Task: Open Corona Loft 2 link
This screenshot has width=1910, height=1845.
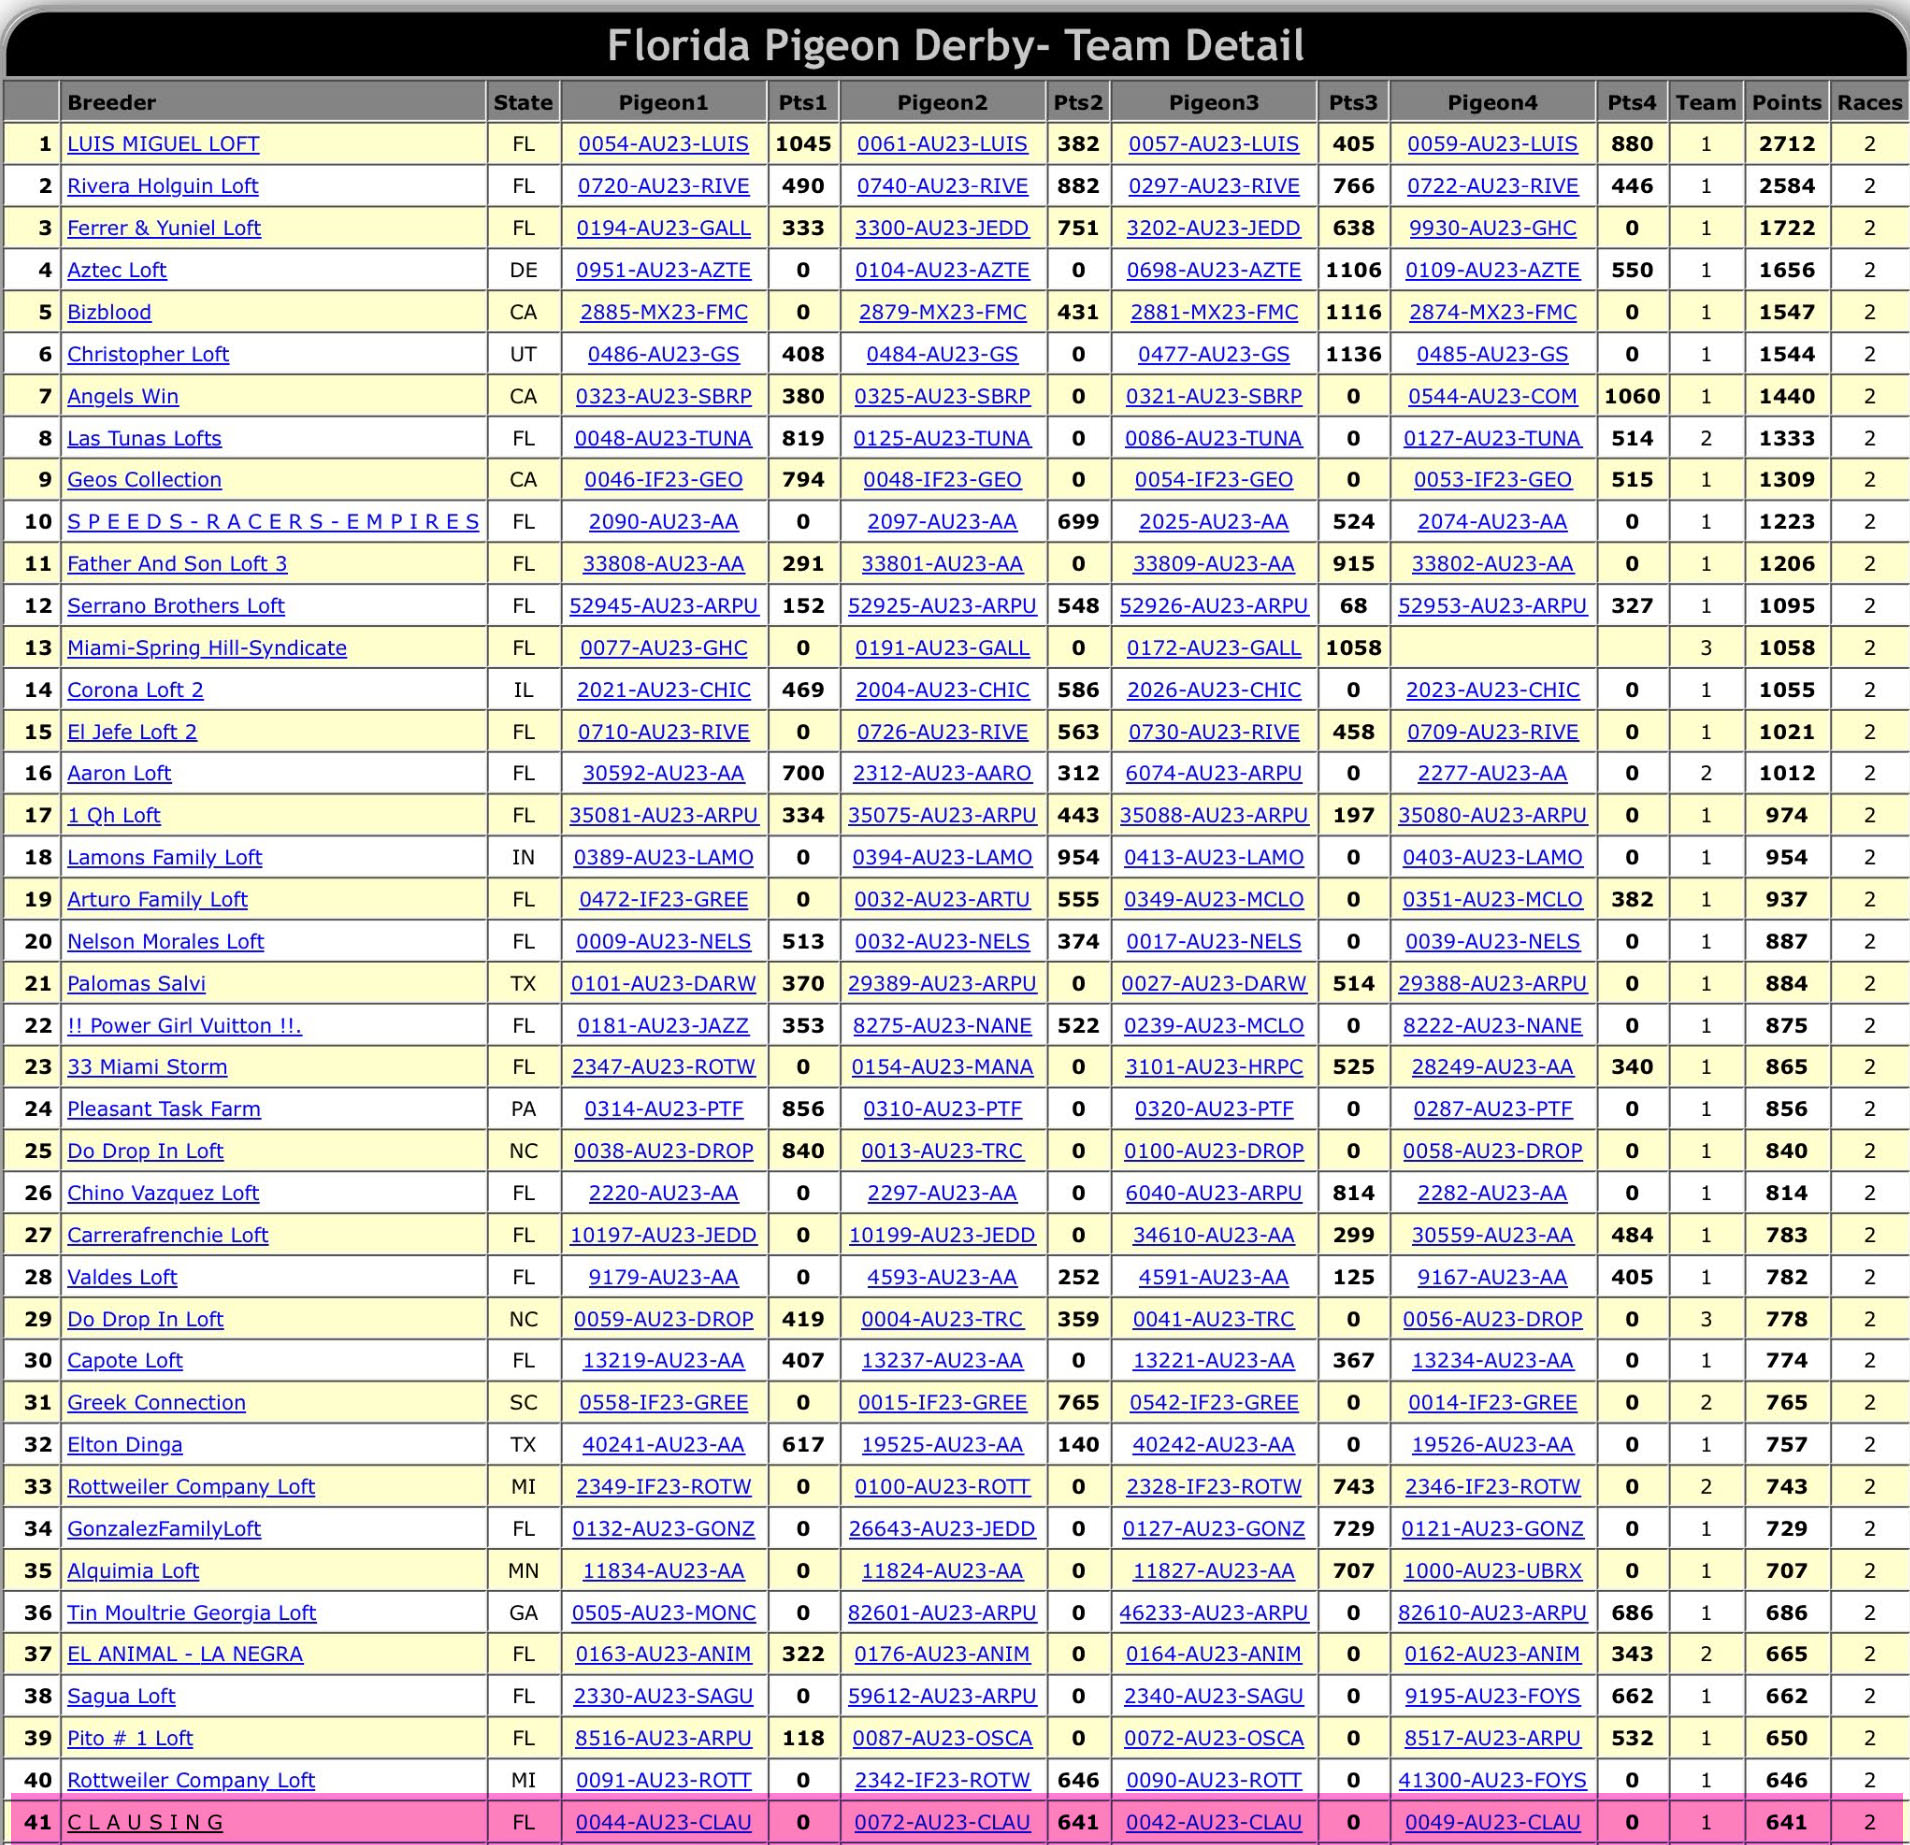Action: click(135, 689)
